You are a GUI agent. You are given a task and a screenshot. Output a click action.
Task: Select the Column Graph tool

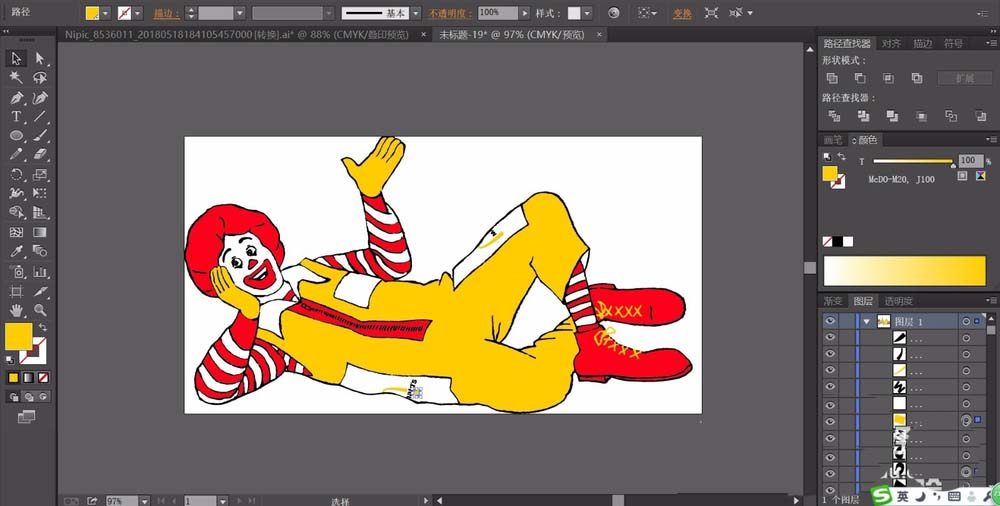(x=40, y=272)
